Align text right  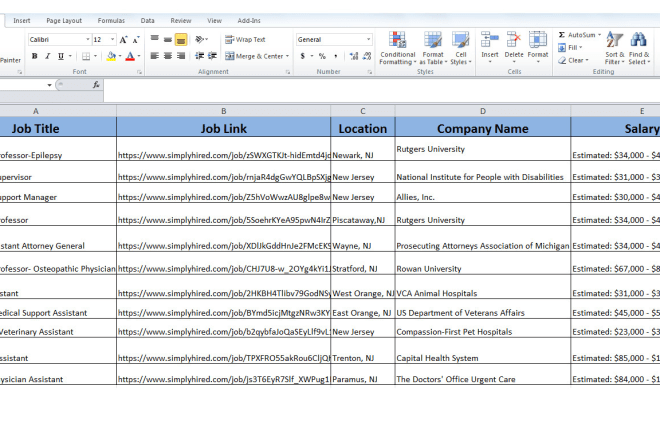coord(181,56)
